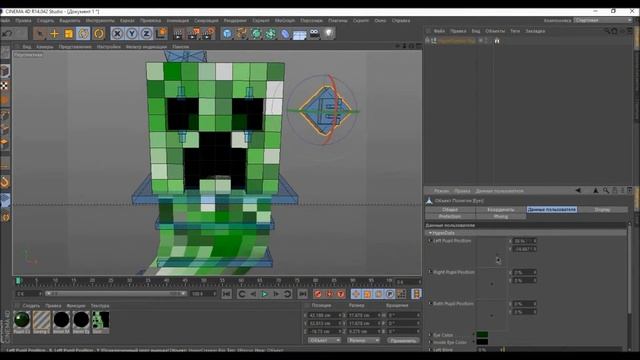This screenshot has height=360, width=640.
Task: Select the Scale tool
Action: point(69,33)
